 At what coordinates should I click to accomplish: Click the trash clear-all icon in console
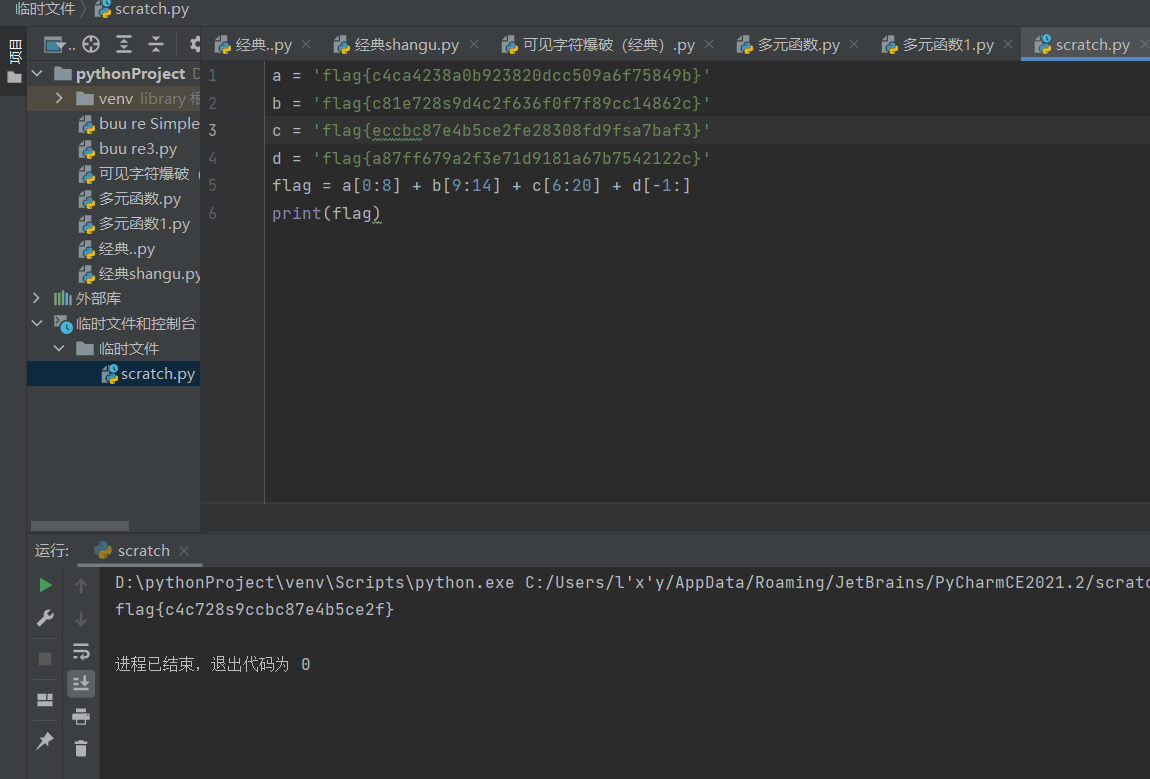(81, 748)
